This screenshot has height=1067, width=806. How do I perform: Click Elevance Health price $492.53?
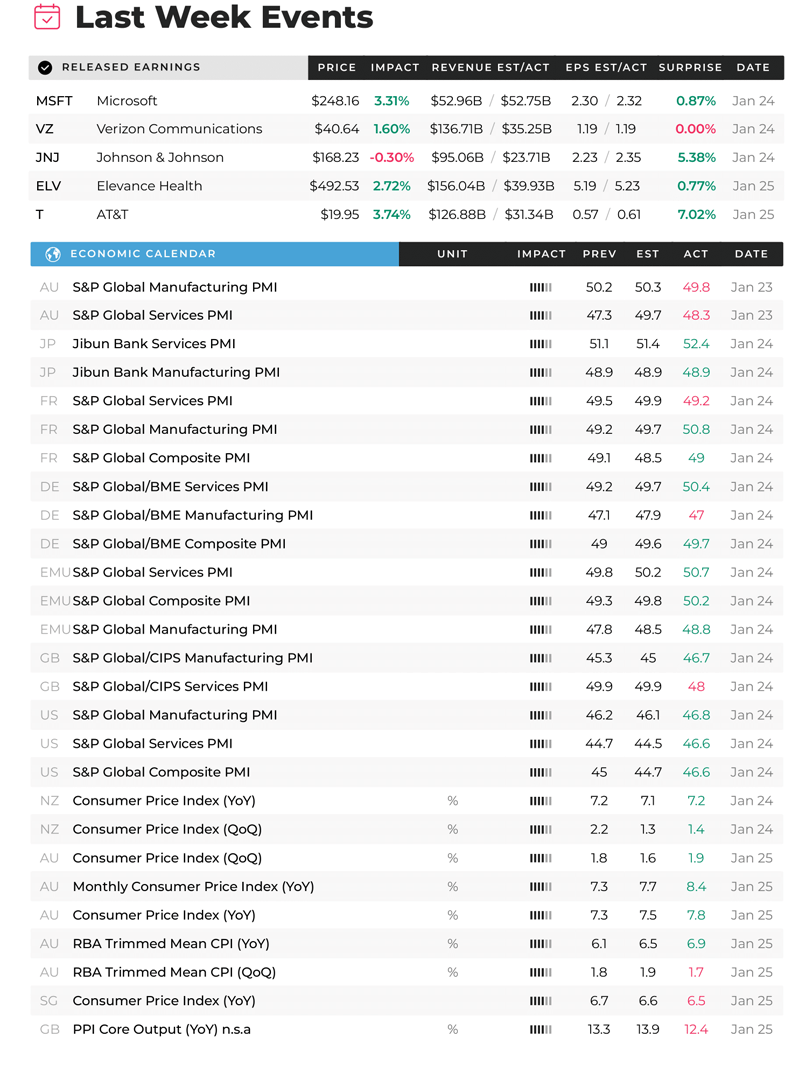coord(334,186)
